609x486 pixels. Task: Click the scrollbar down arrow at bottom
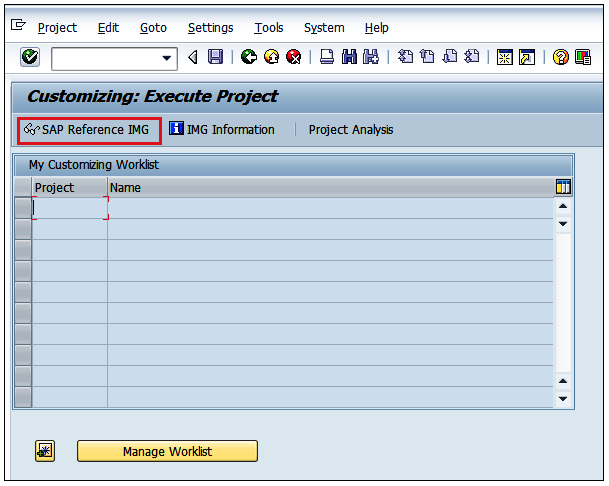(563, 398)
